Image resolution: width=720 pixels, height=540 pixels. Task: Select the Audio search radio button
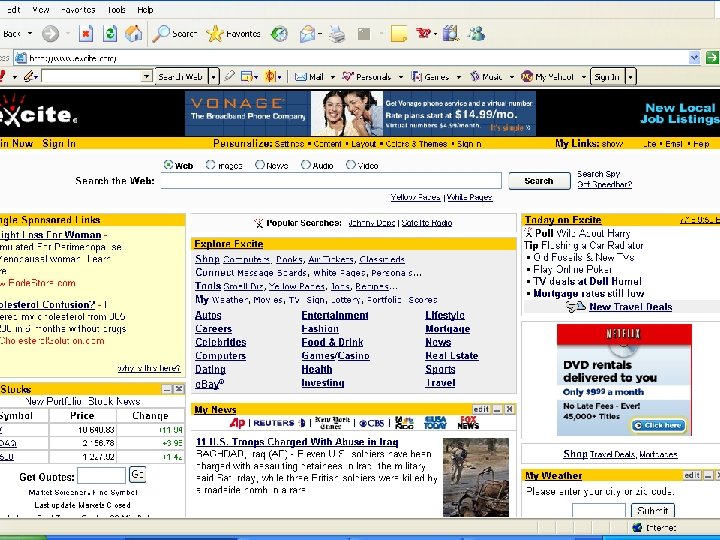pyautogui.click(x=306, y=164)
